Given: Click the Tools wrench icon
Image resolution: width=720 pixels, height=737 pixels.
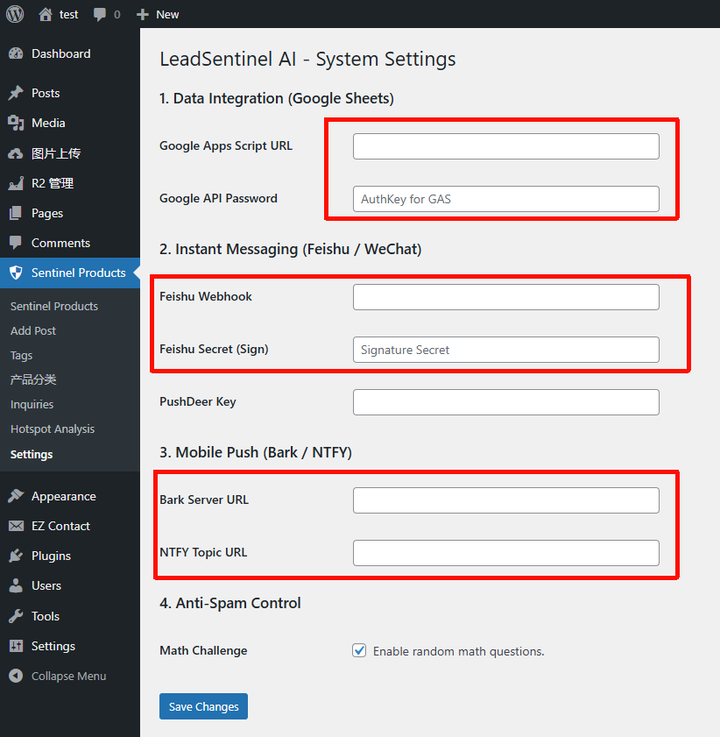Looking at the screenshot, I should pos(15,616).
